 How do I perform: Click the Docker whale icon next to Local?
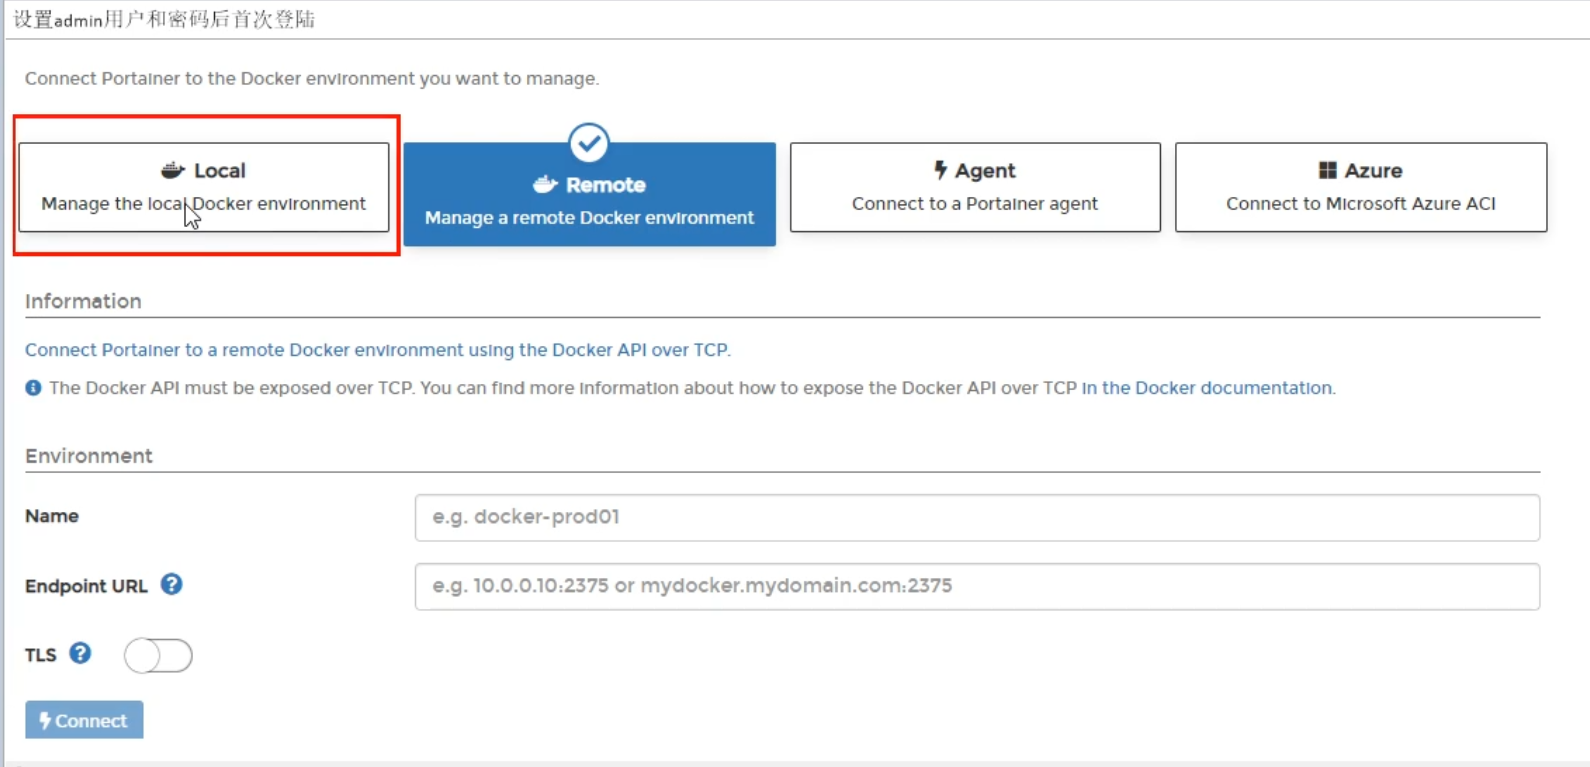tap(173, 170)
